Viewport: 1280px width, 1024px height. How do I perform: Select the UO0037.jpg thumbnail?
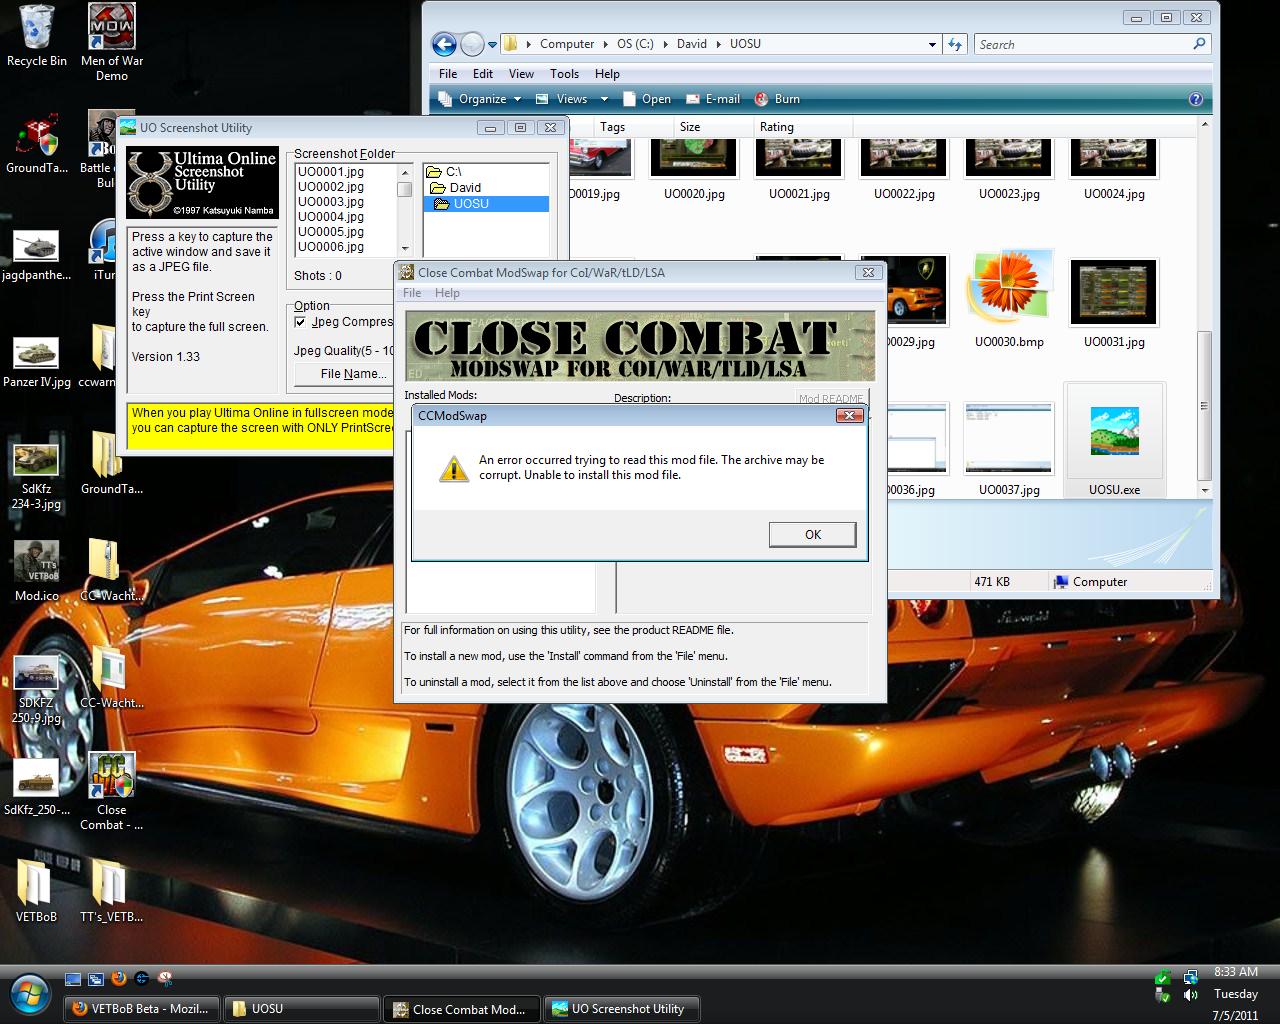point(1009,450)
